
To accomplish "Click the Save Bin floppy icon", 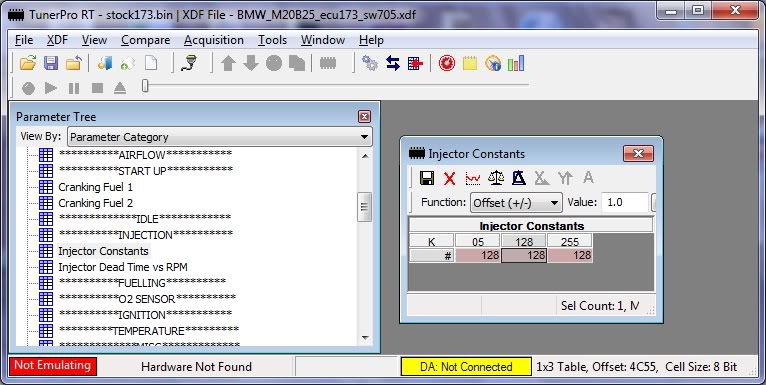I will coord(51,64).
